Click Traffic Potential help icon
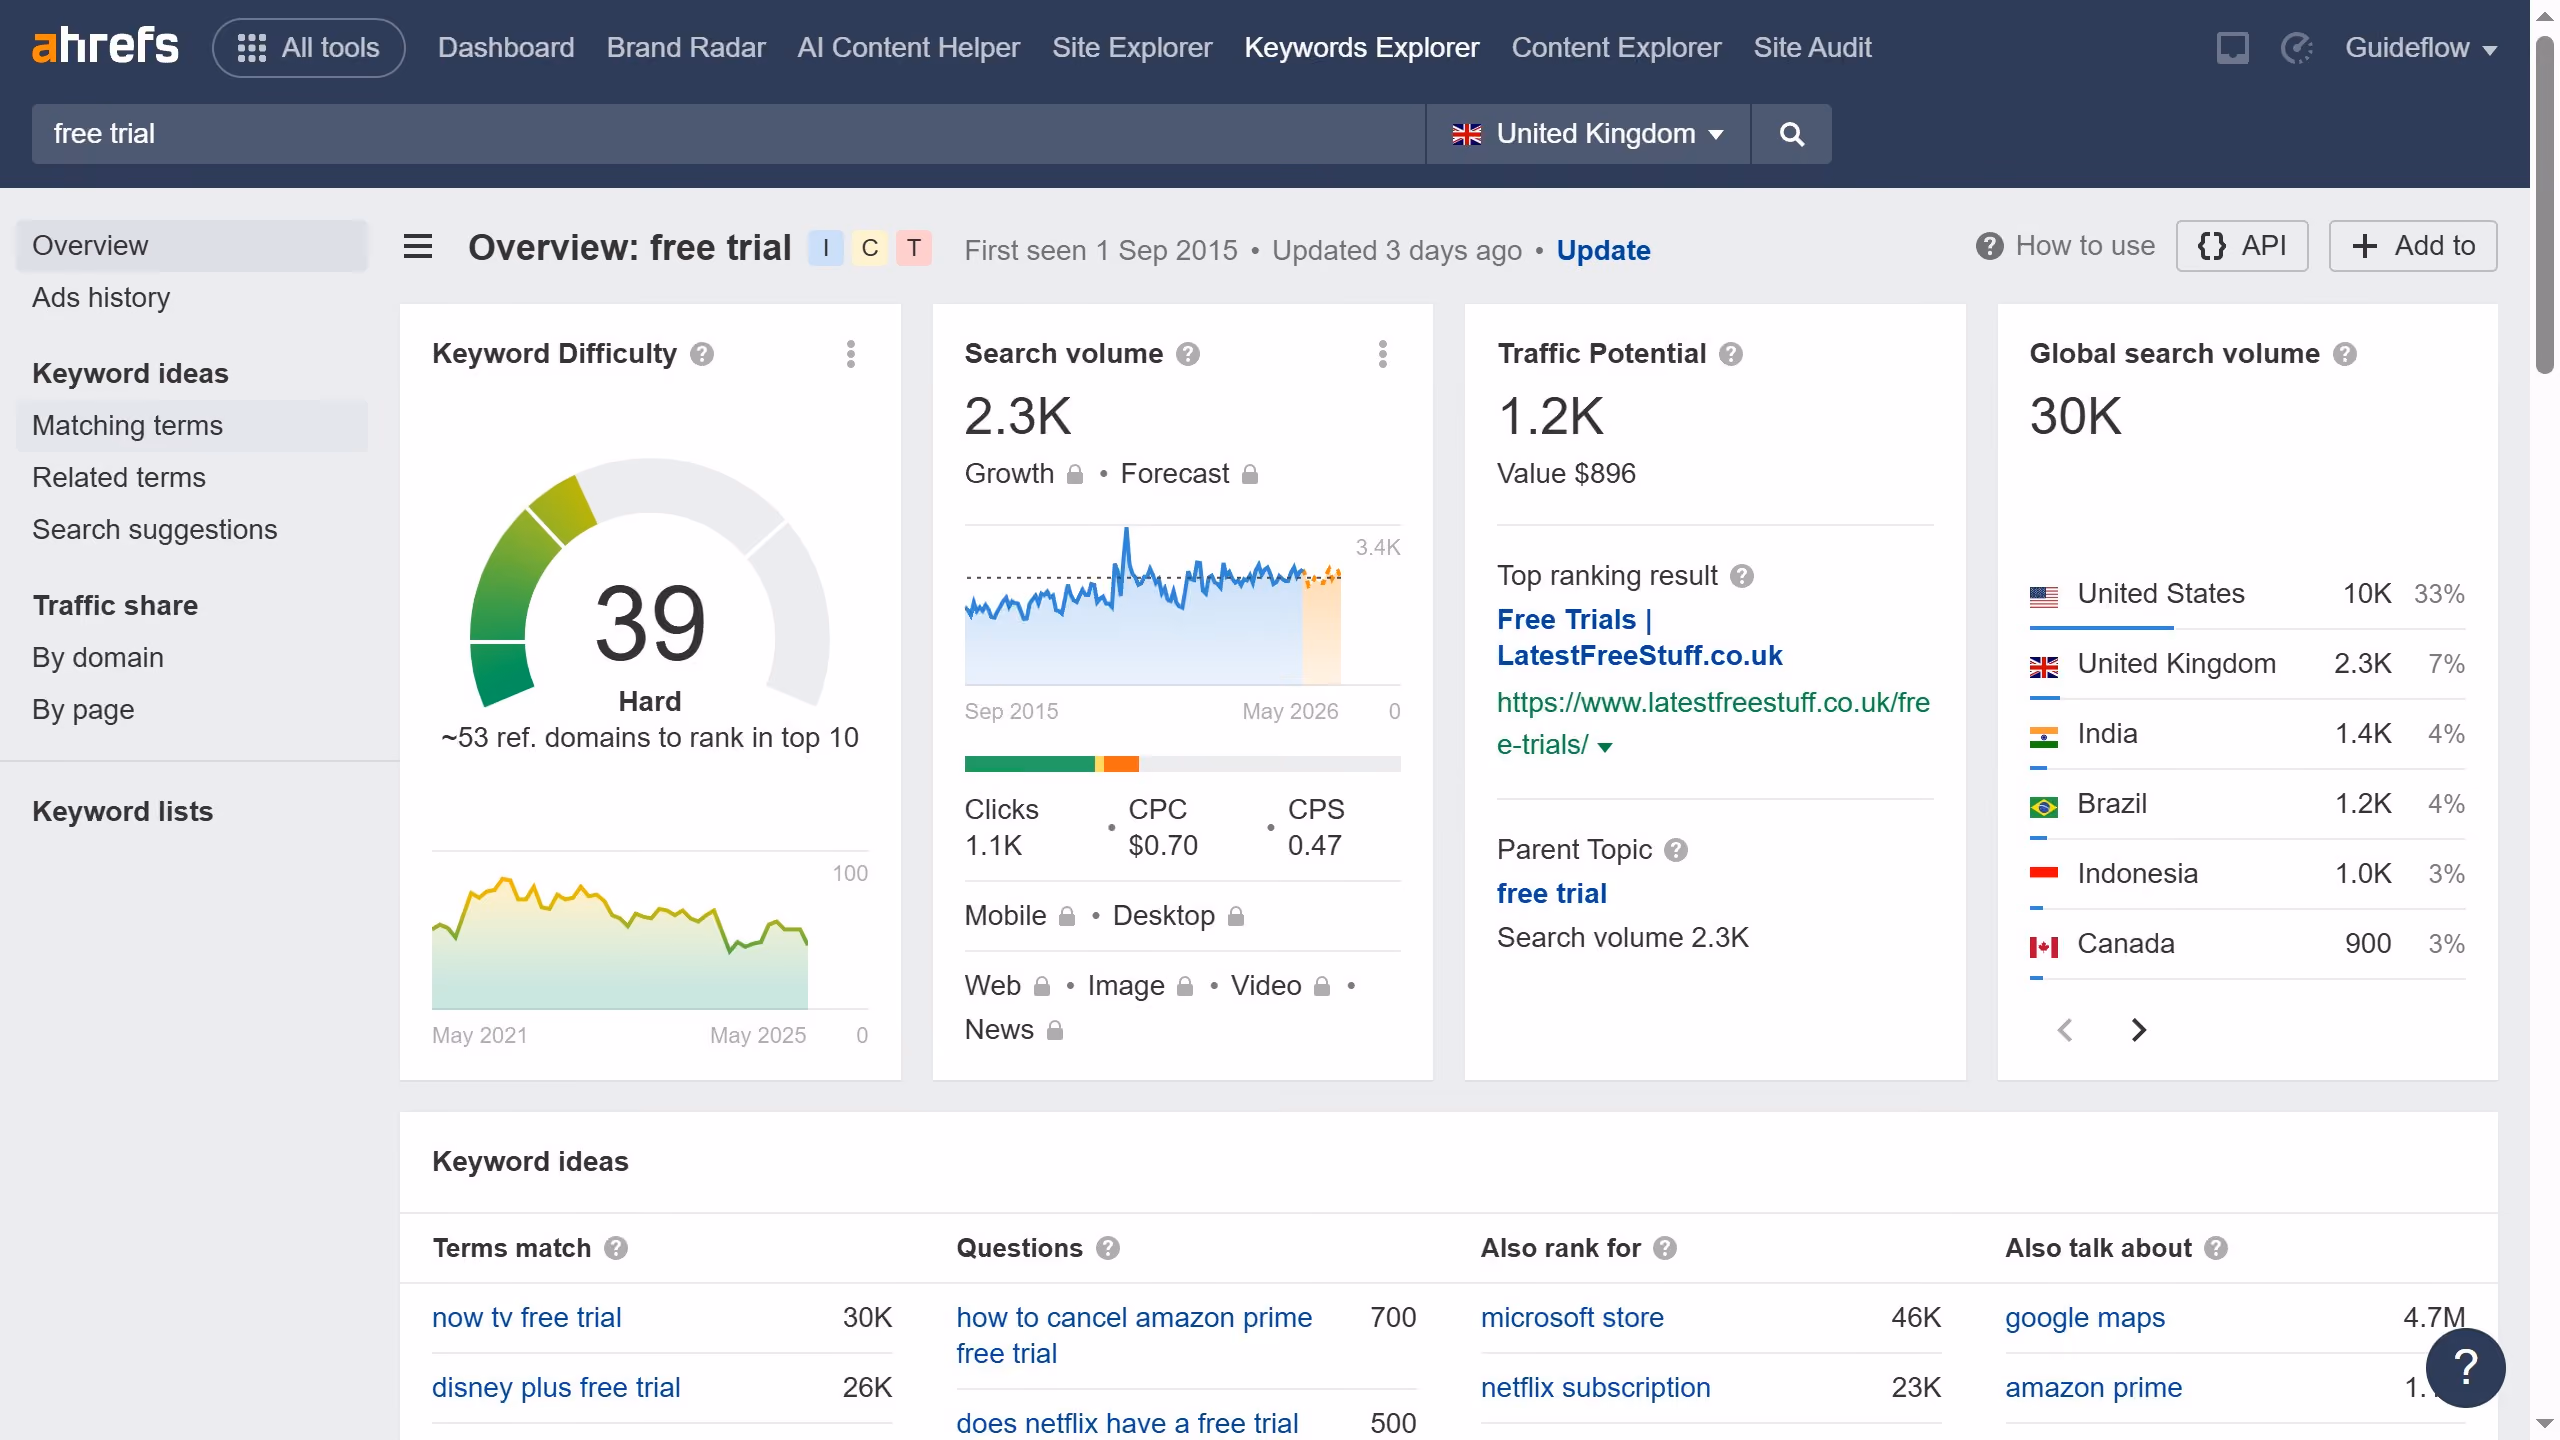Image resolution: width=2560 pixels, height=1440 pixels. (1731, 354)
